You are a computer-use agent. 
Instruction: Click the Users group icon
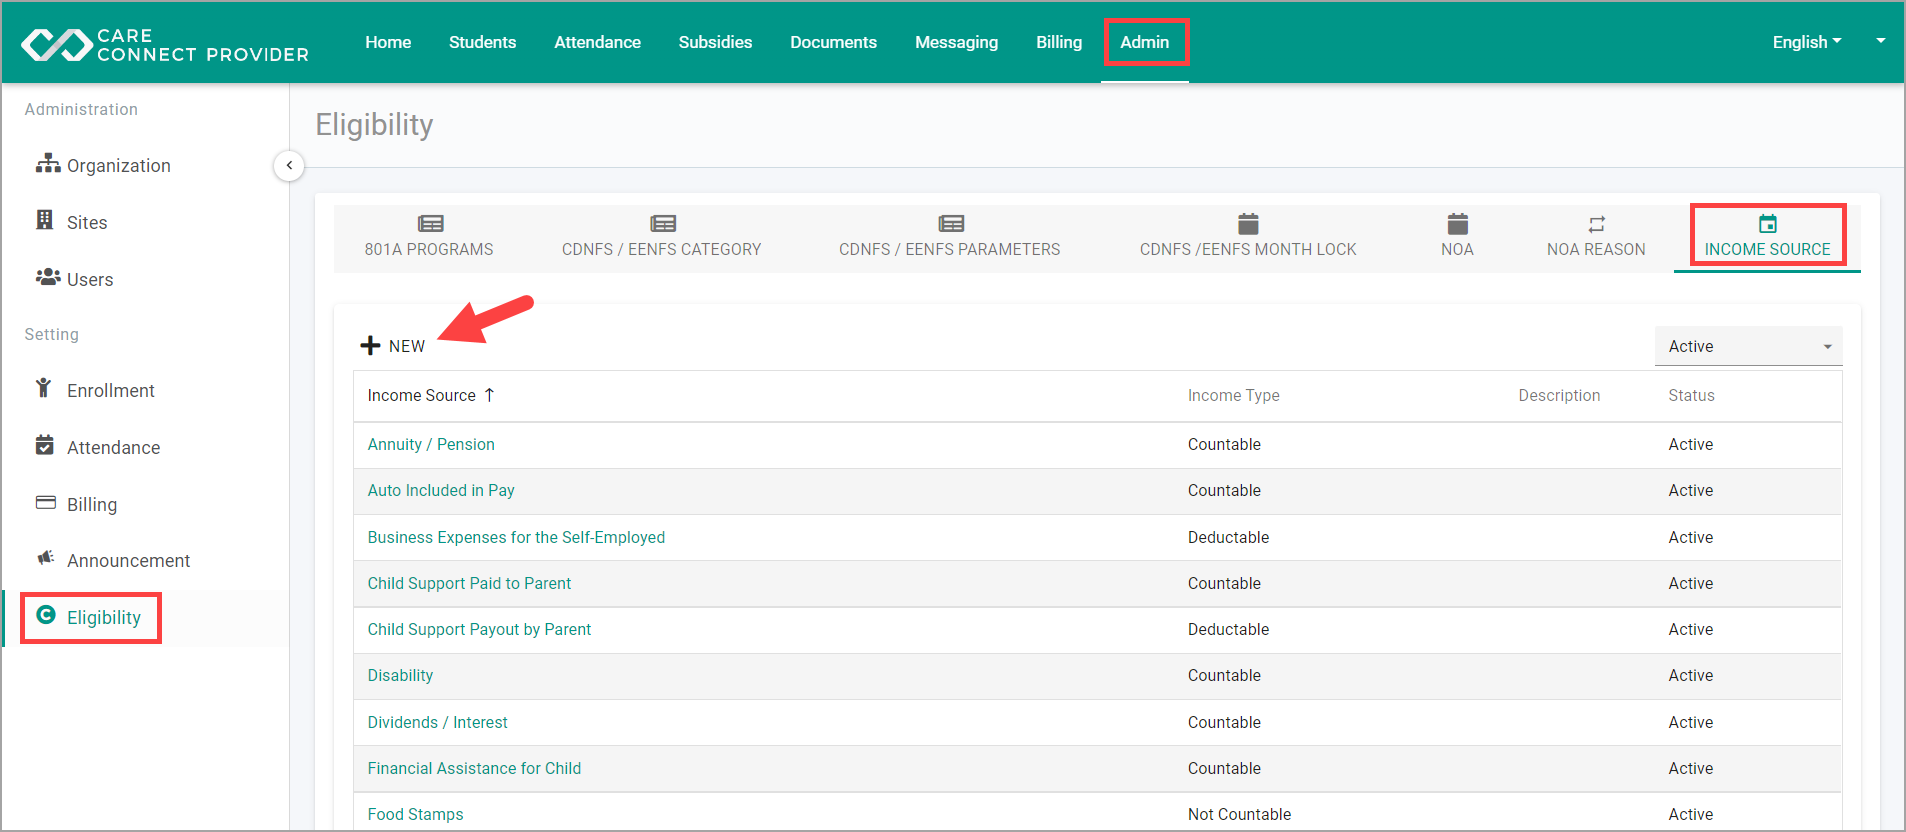coord(48,277)
